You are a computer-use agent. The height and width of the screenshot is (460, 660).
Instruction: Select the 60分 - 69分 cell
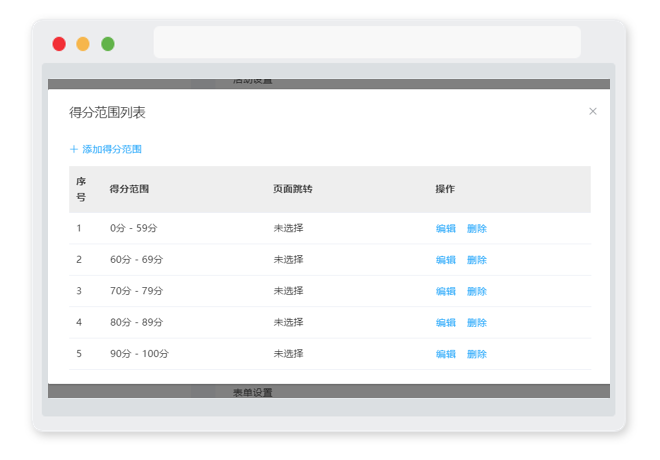136,260
